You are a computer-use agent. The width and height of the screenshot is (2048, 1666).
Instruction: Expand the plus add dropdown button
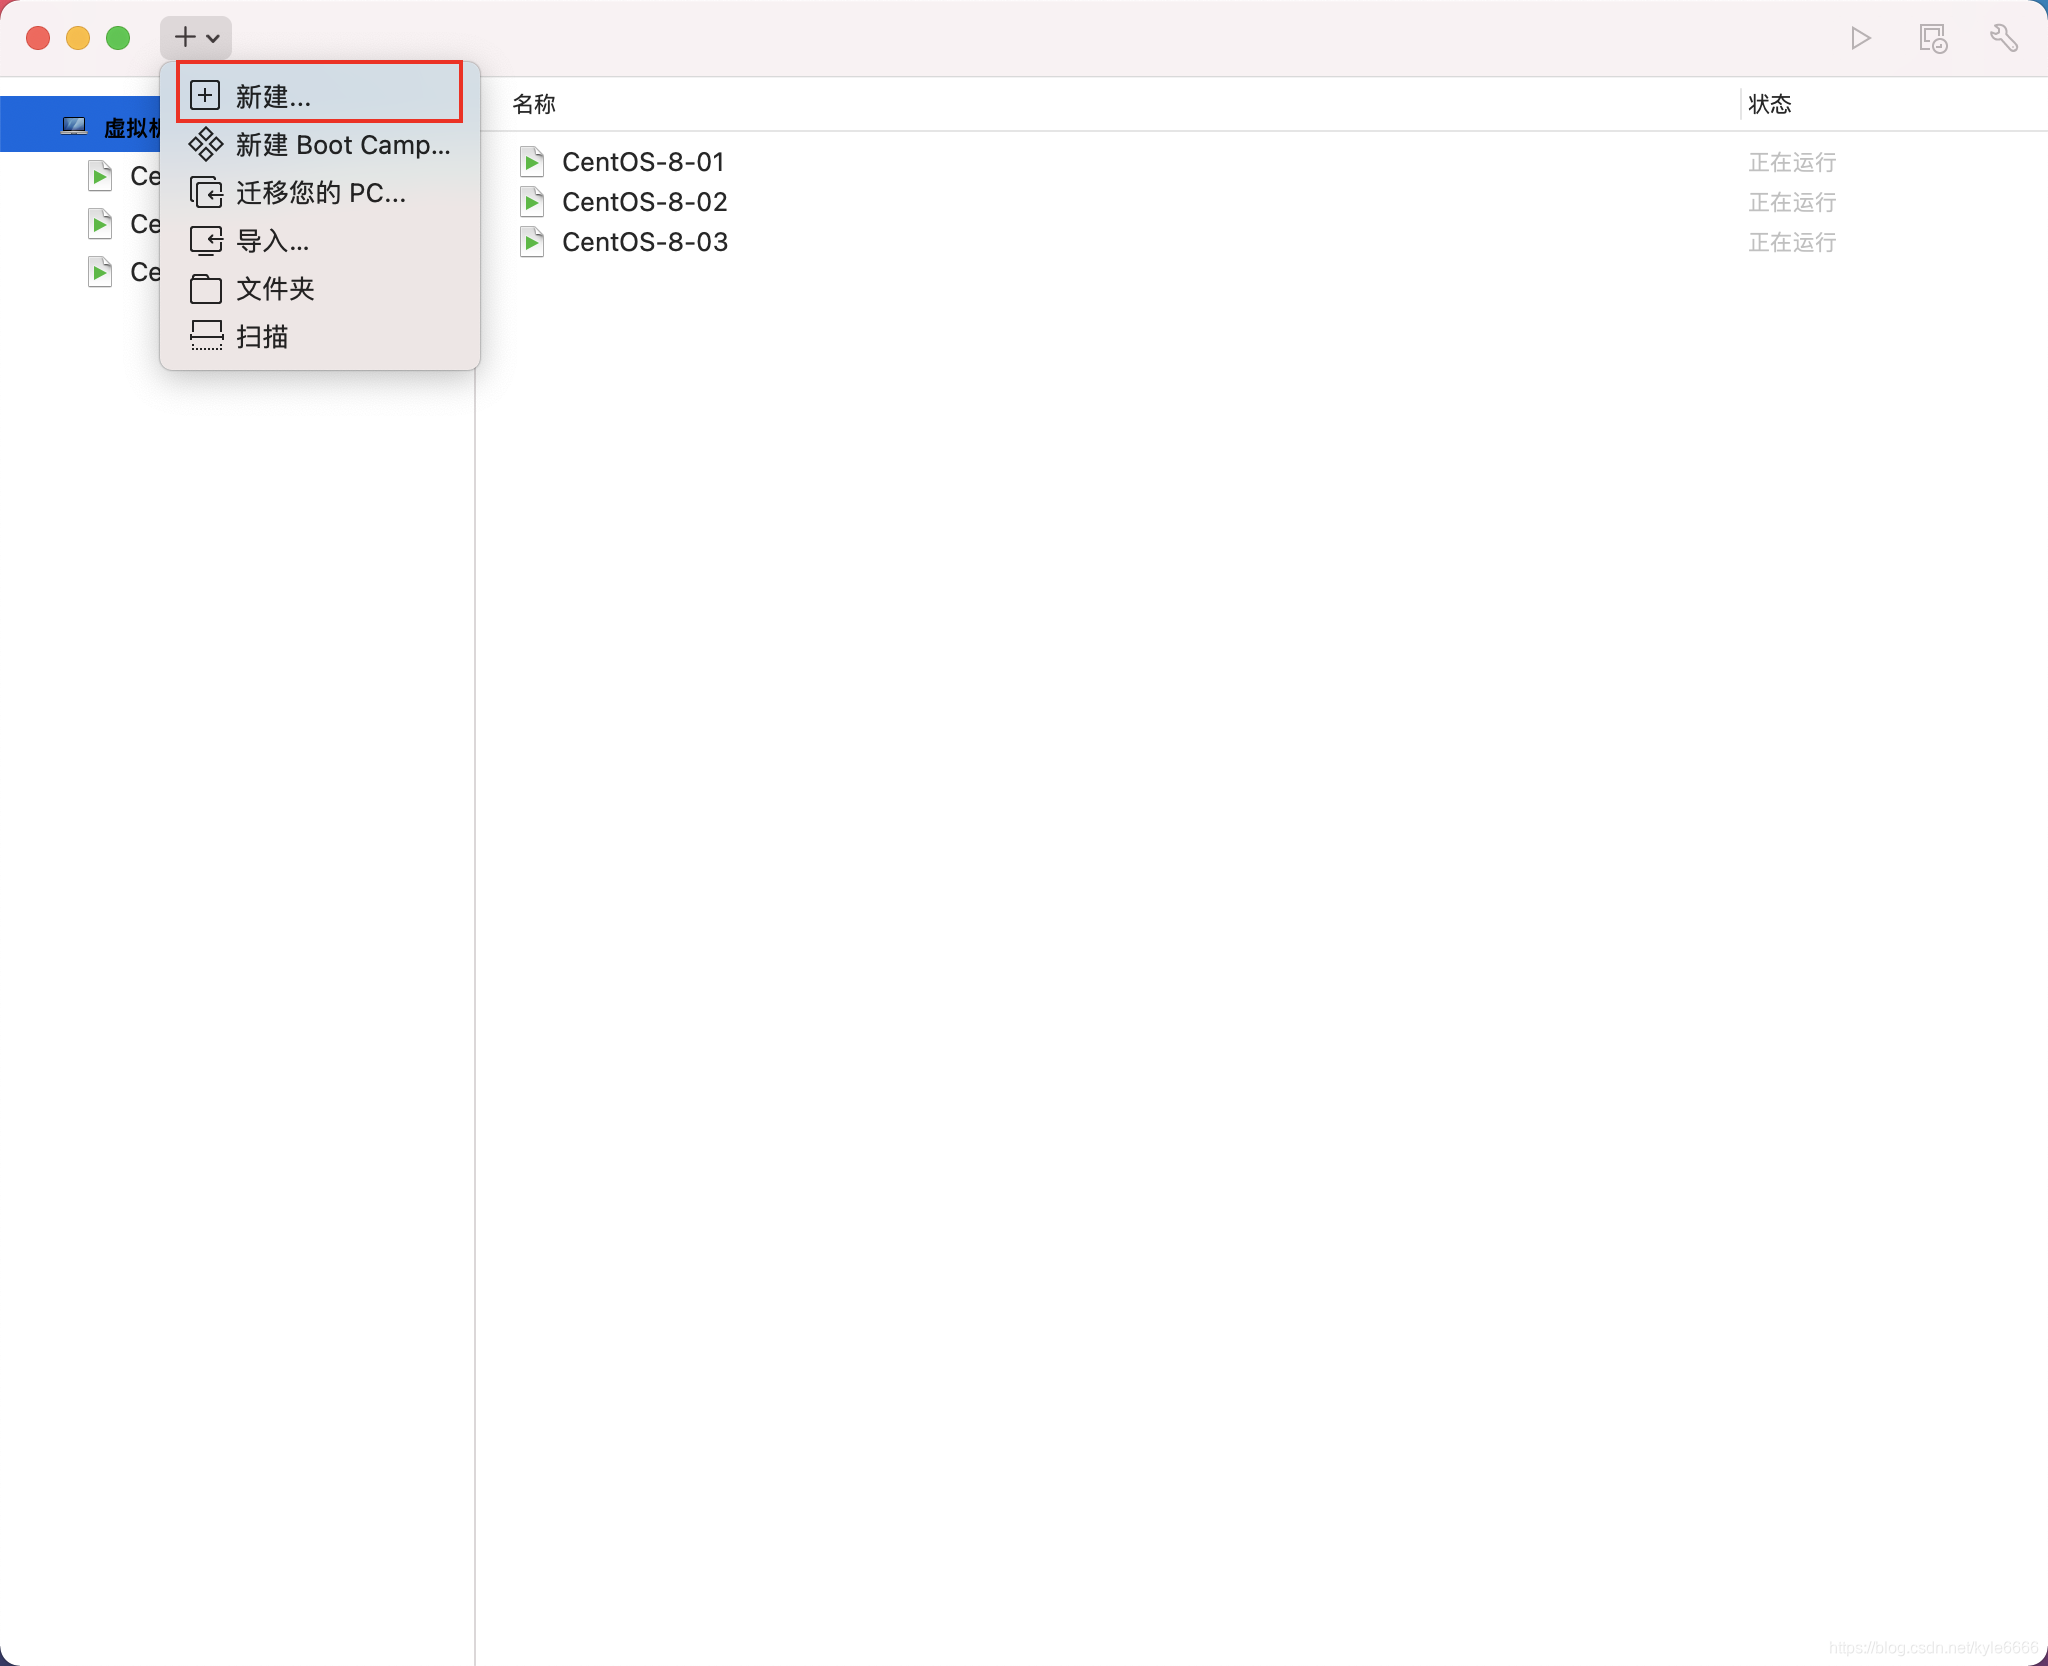(x=196, y=38)
